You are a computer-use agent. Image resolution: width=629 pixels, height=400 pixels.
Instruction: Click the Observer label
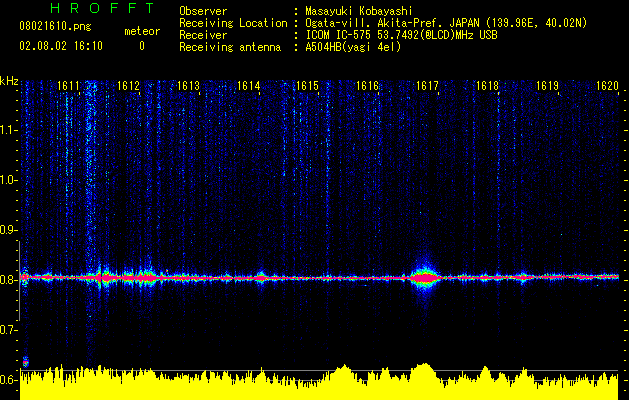coord(203,11)
